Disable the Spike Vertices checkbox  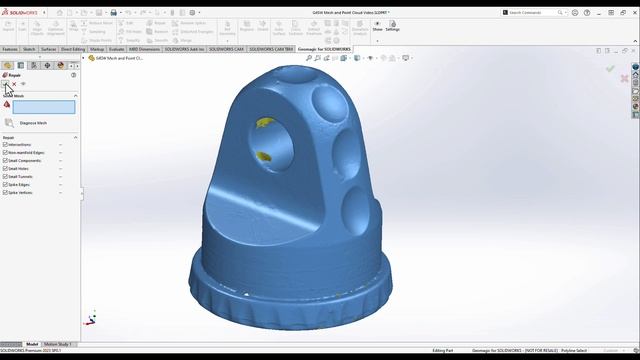pos(5,192)
